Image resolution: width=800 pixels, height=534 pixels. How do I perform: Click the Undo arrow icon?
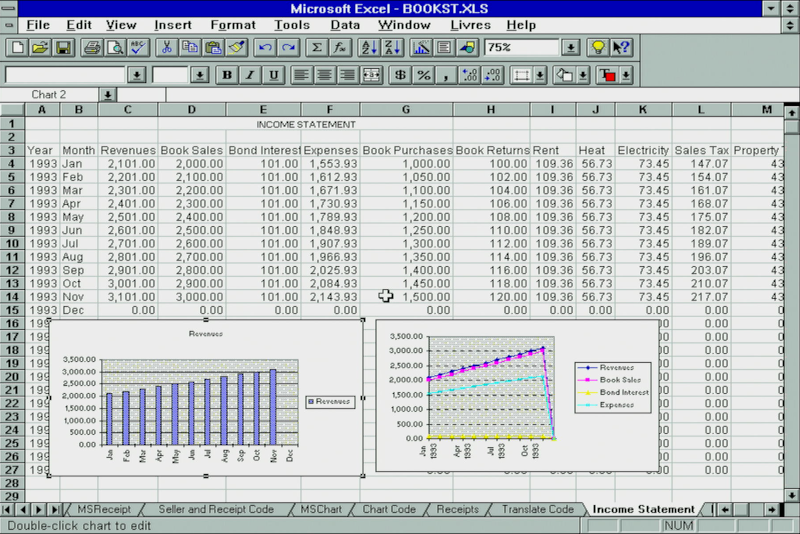click(x=265, y=47)
